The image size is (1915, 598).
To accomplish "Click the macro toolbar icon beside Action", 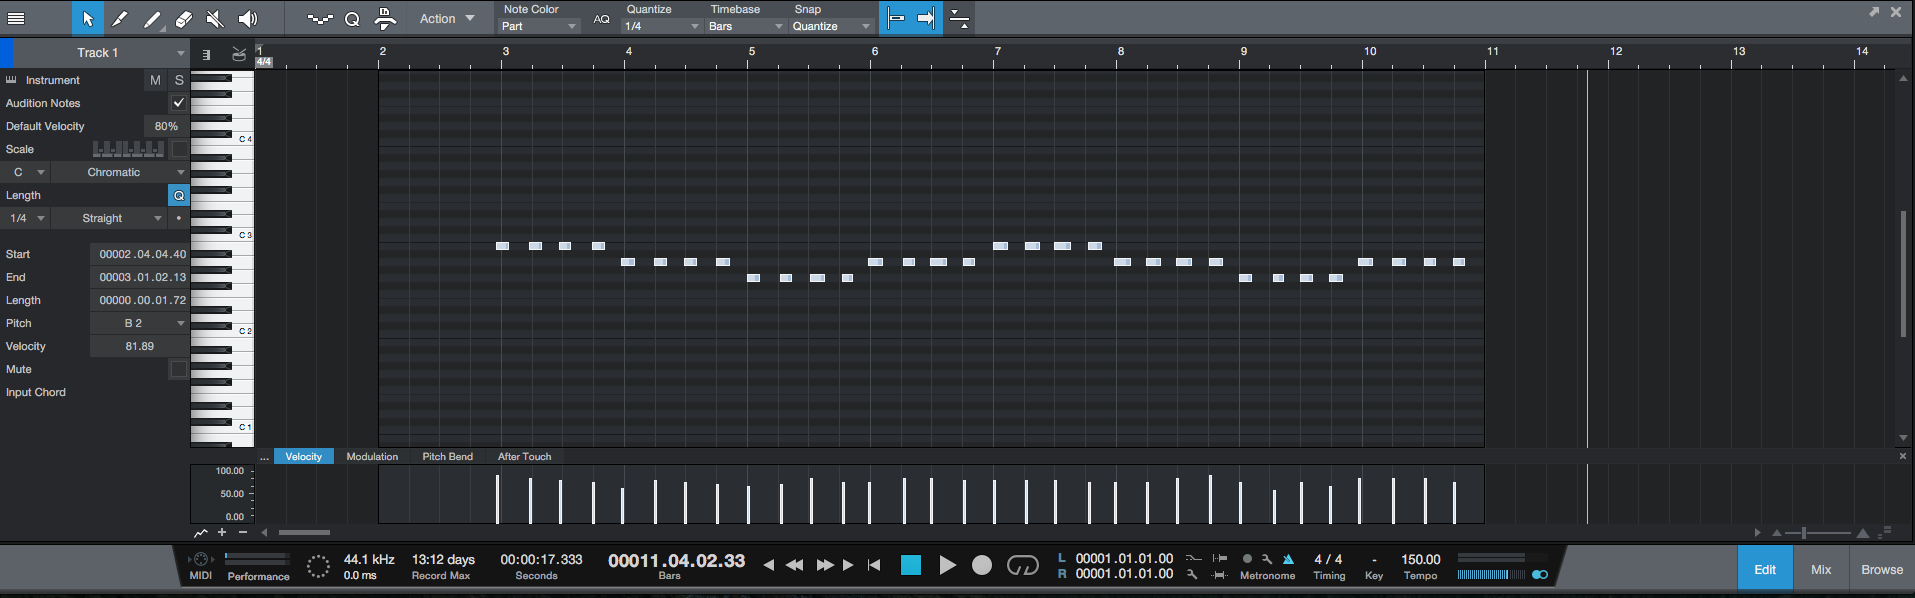I will pos(385,18).
